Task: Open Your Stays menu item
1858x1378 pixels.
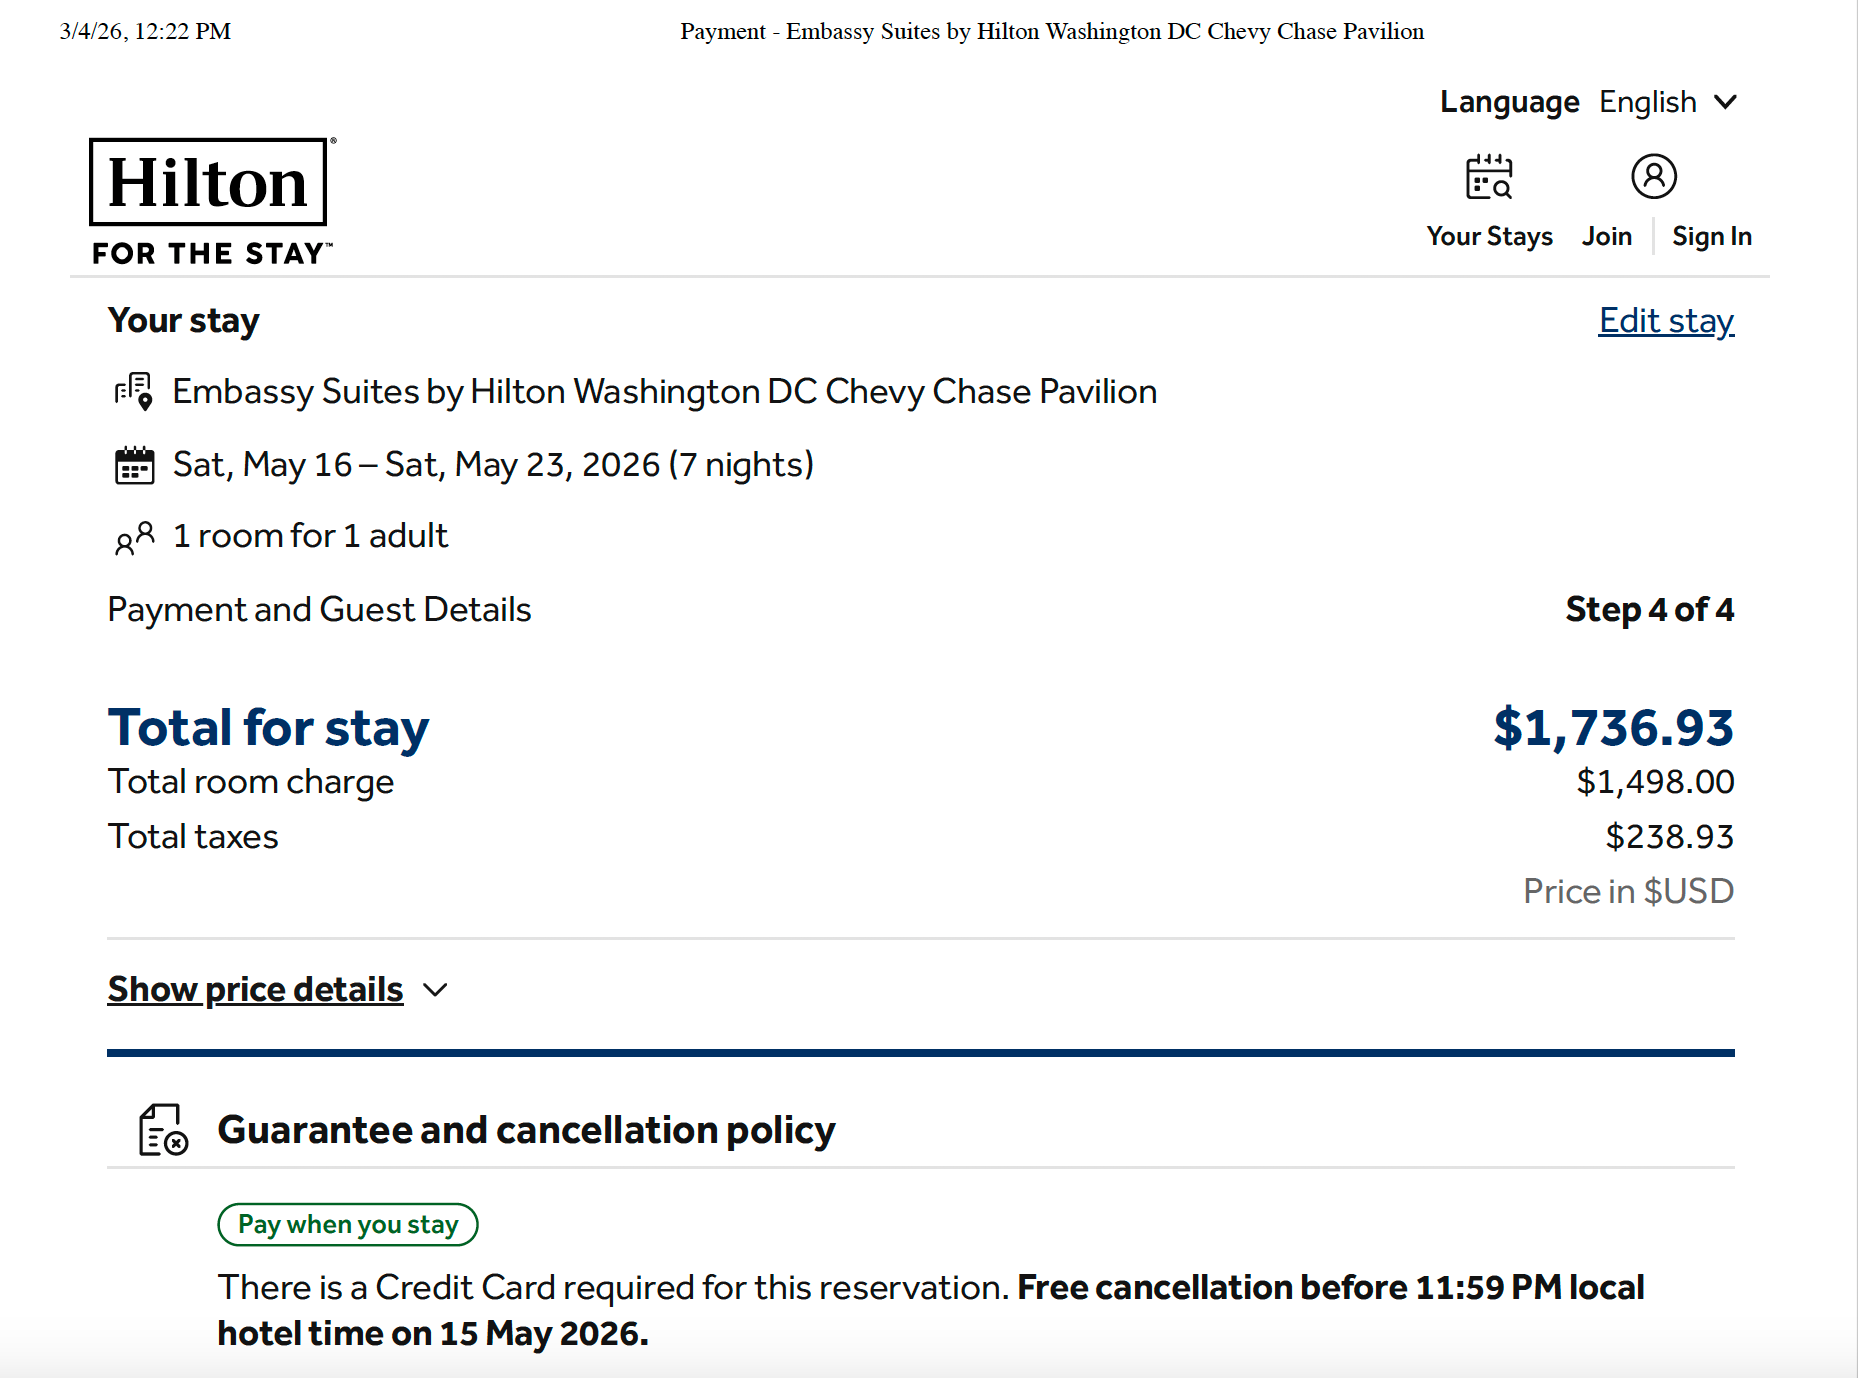Action: coord(1489,236)
